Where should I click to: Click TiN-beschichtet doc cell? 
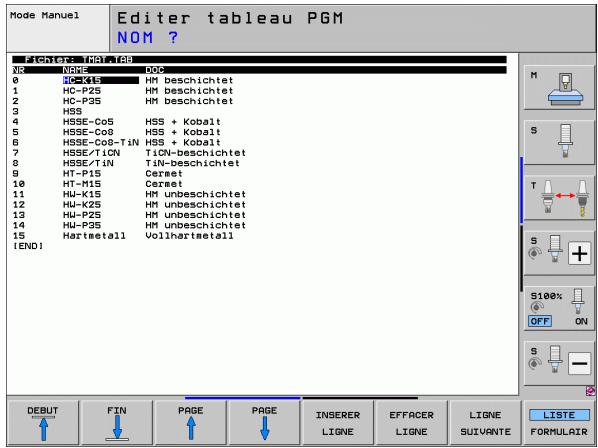[193, 163]
